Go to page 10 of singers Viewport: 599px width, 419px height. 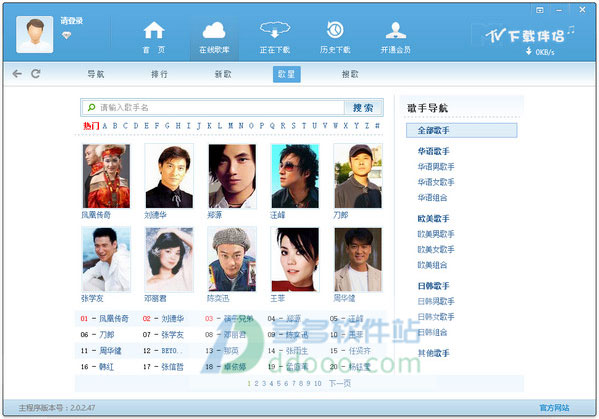point(318,383)
